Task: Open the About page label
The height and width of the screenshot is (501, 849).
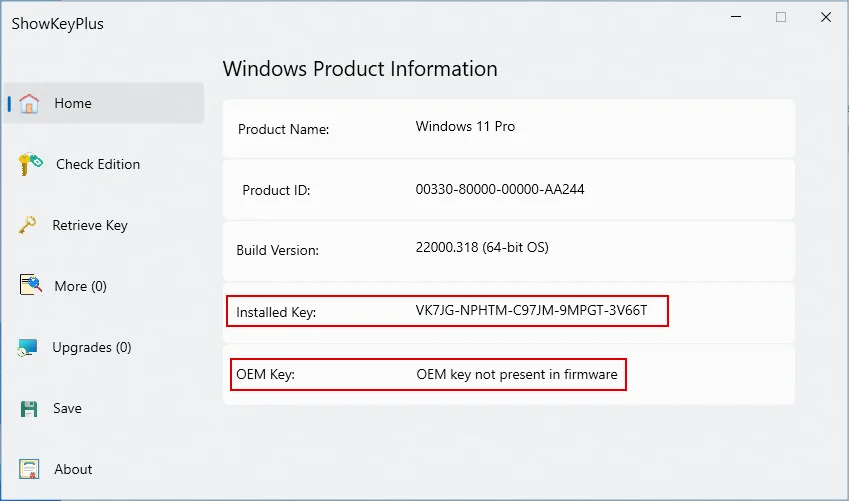Action: coord(73,470)
